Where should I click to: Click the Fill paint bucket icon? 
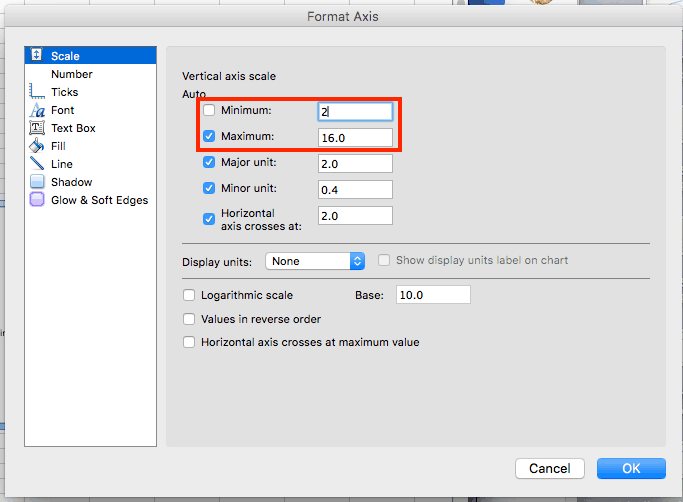[37, 146]
